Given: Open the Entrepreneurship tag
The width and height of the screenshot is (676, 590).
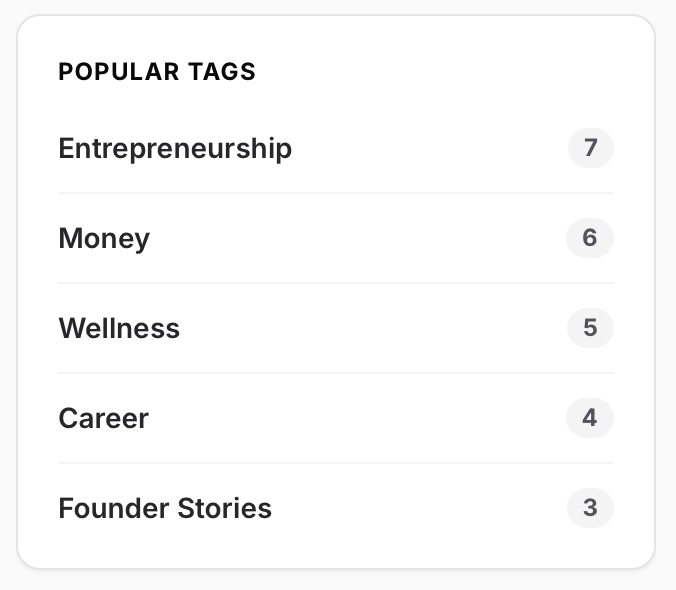Looking at the screenshot, I should (x=175, y=148).
